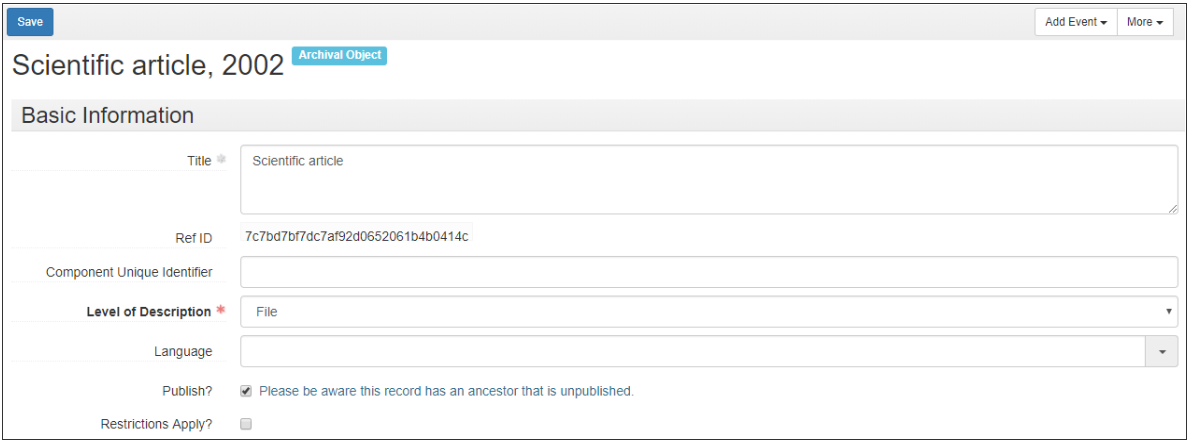This screenshot has height=442, width=1190.
Task: Expand the Language dropdown caret button
Action: [x=1162, y=351]
